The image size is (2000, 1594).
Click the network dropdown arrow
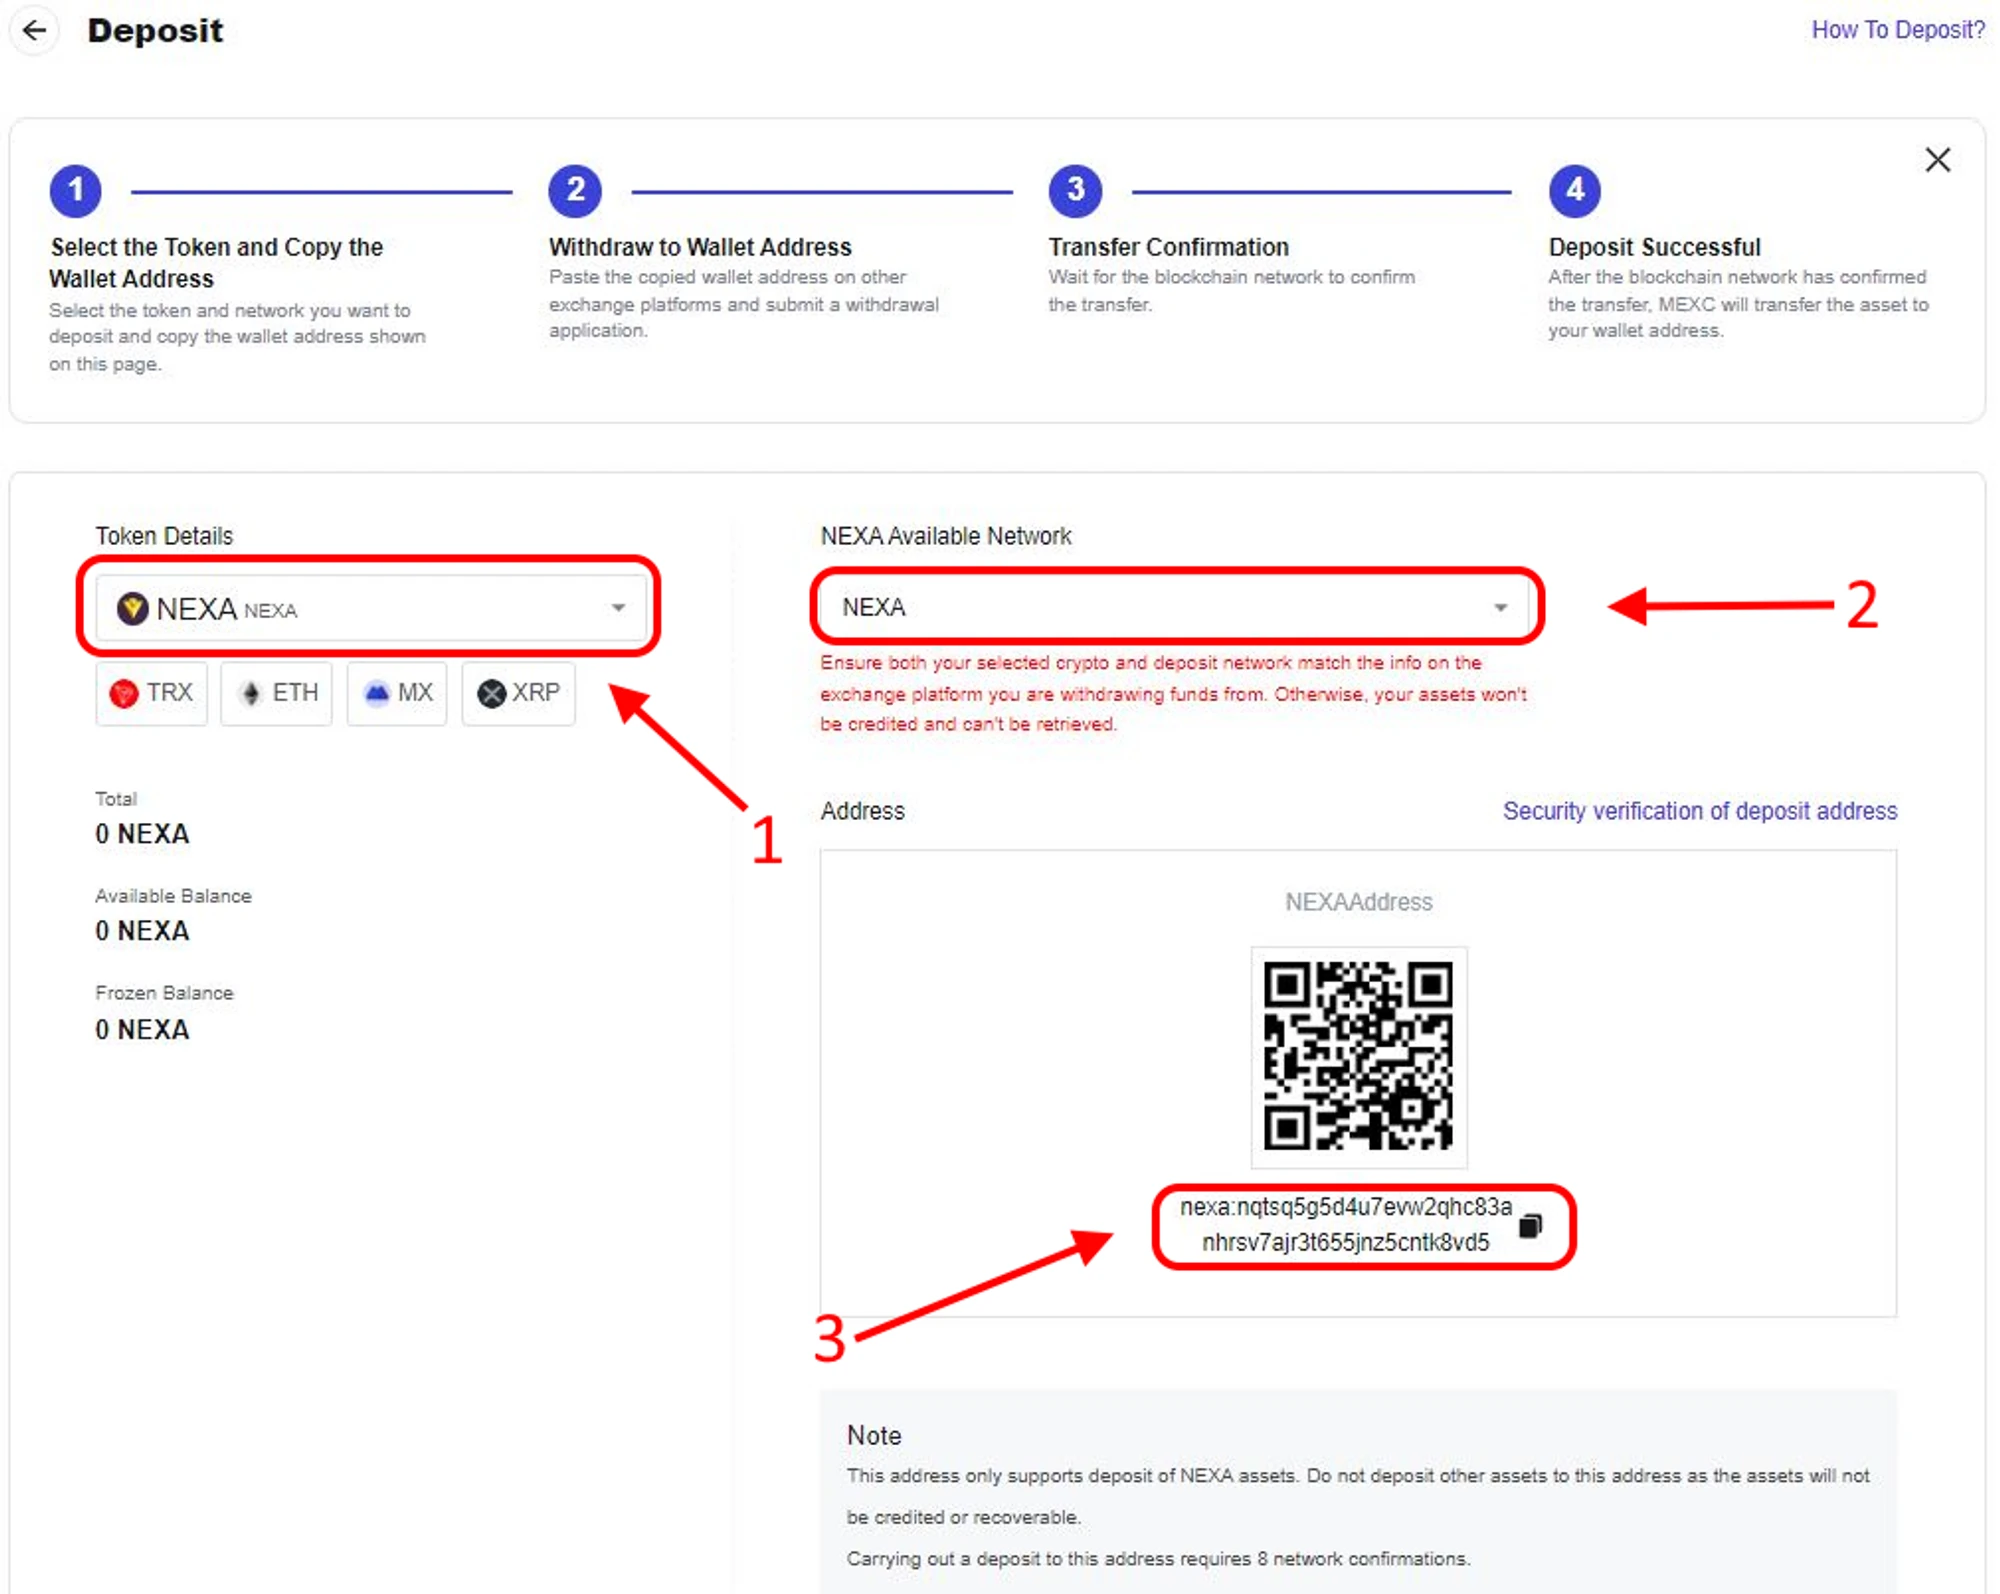[1500, 608]
